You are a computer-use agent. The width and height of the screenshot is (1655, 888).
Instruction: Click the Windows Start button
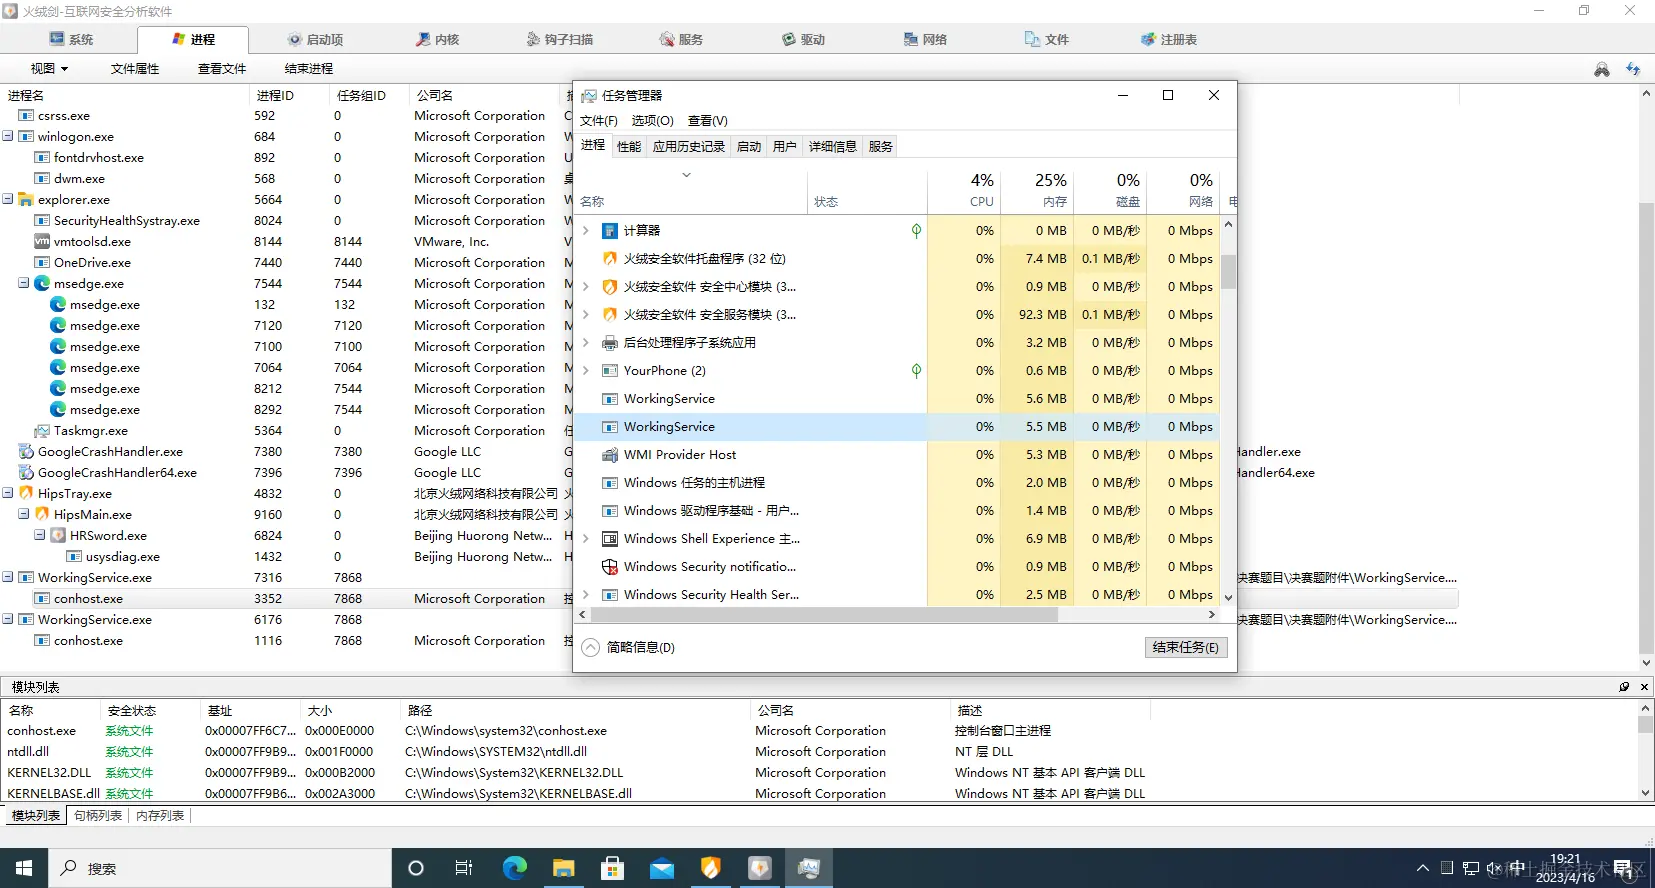24,868
